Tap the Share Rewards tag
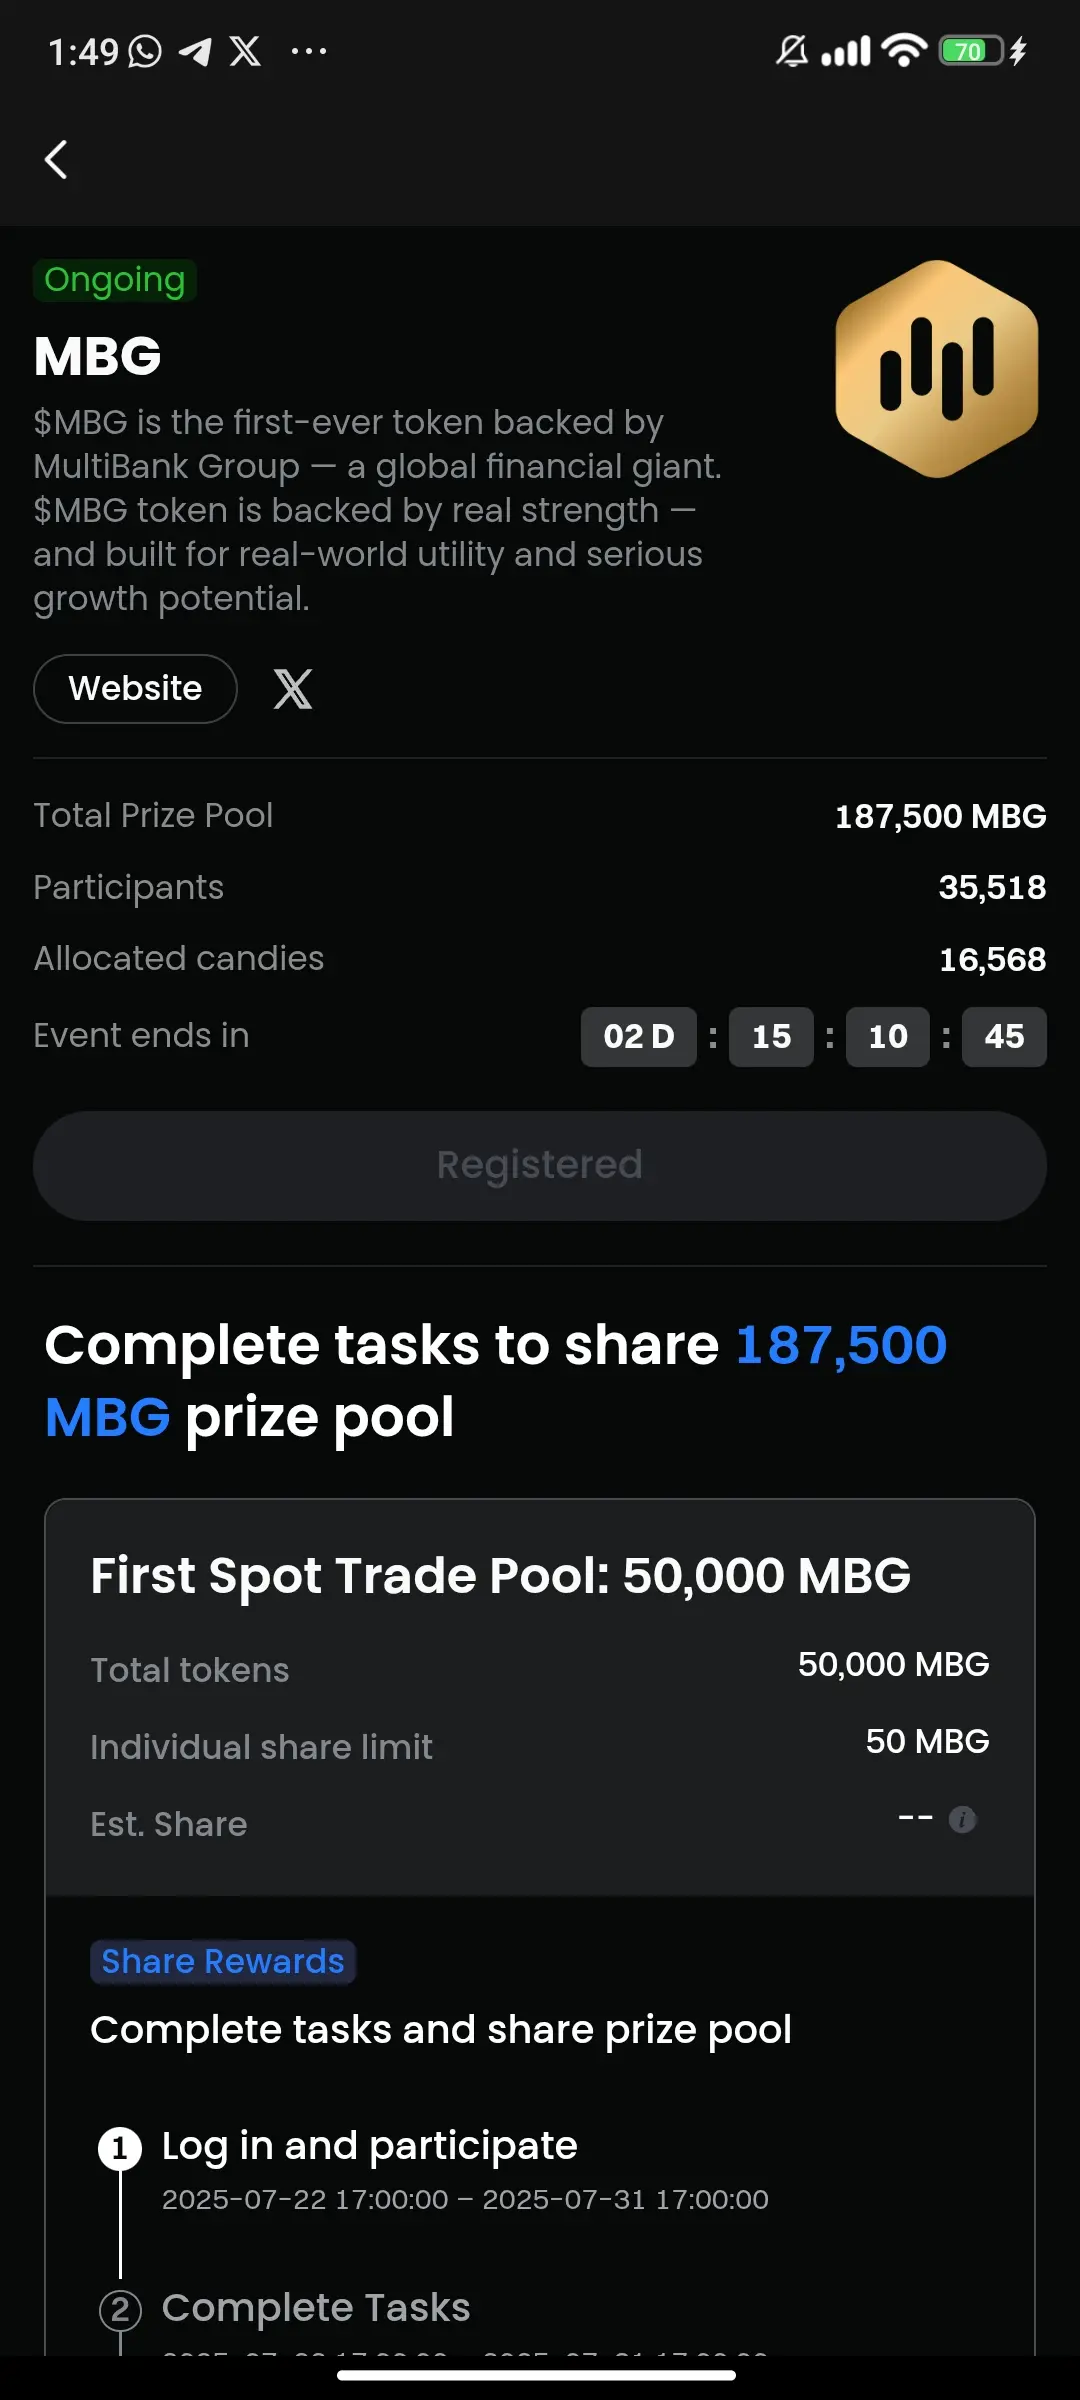1080x2400 pixels. [x=223, y=1961]
